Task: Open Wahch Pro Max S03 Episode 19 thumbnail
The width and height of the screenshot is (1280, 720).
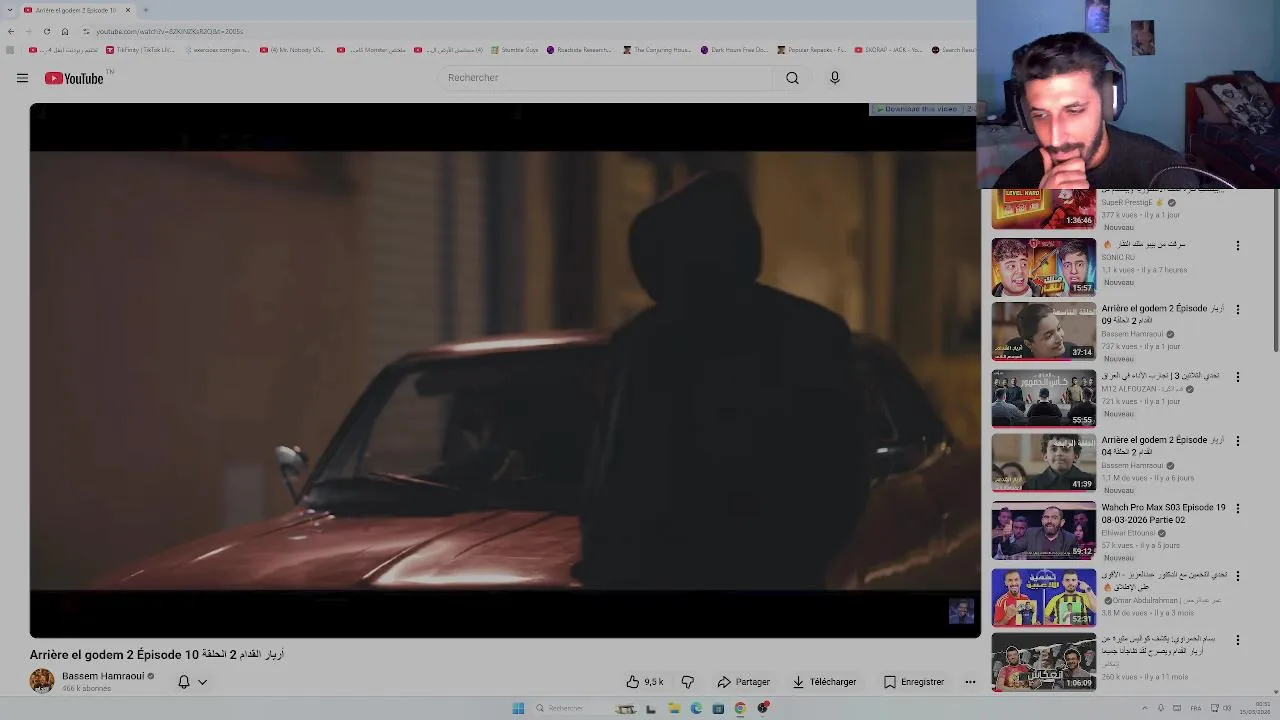Action: coord(1044,531)
